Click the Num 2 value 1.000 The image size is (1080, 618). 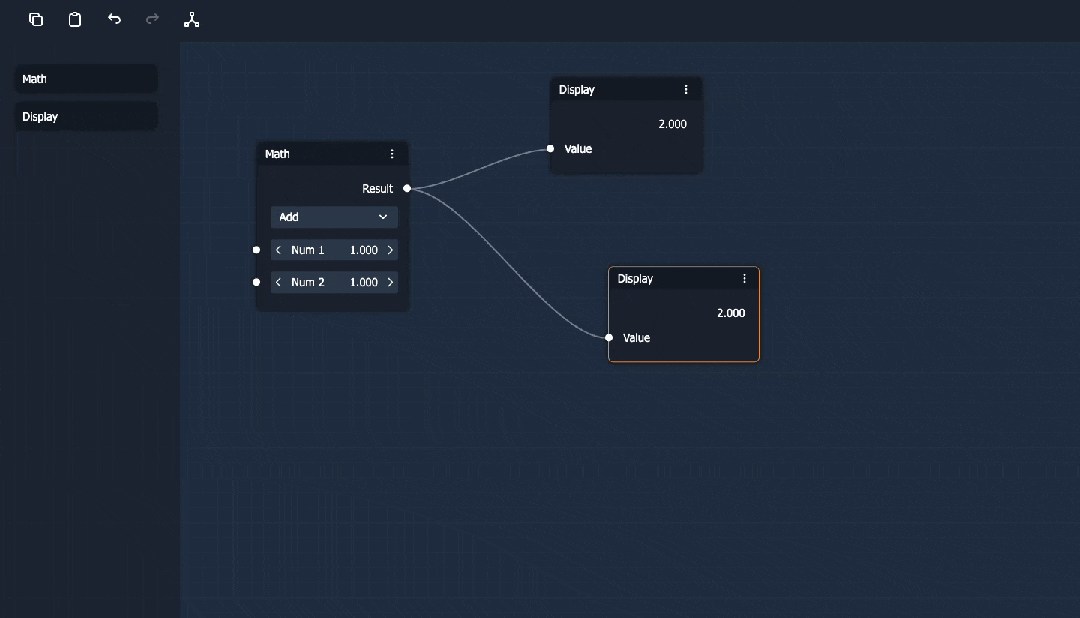[364, 282]
